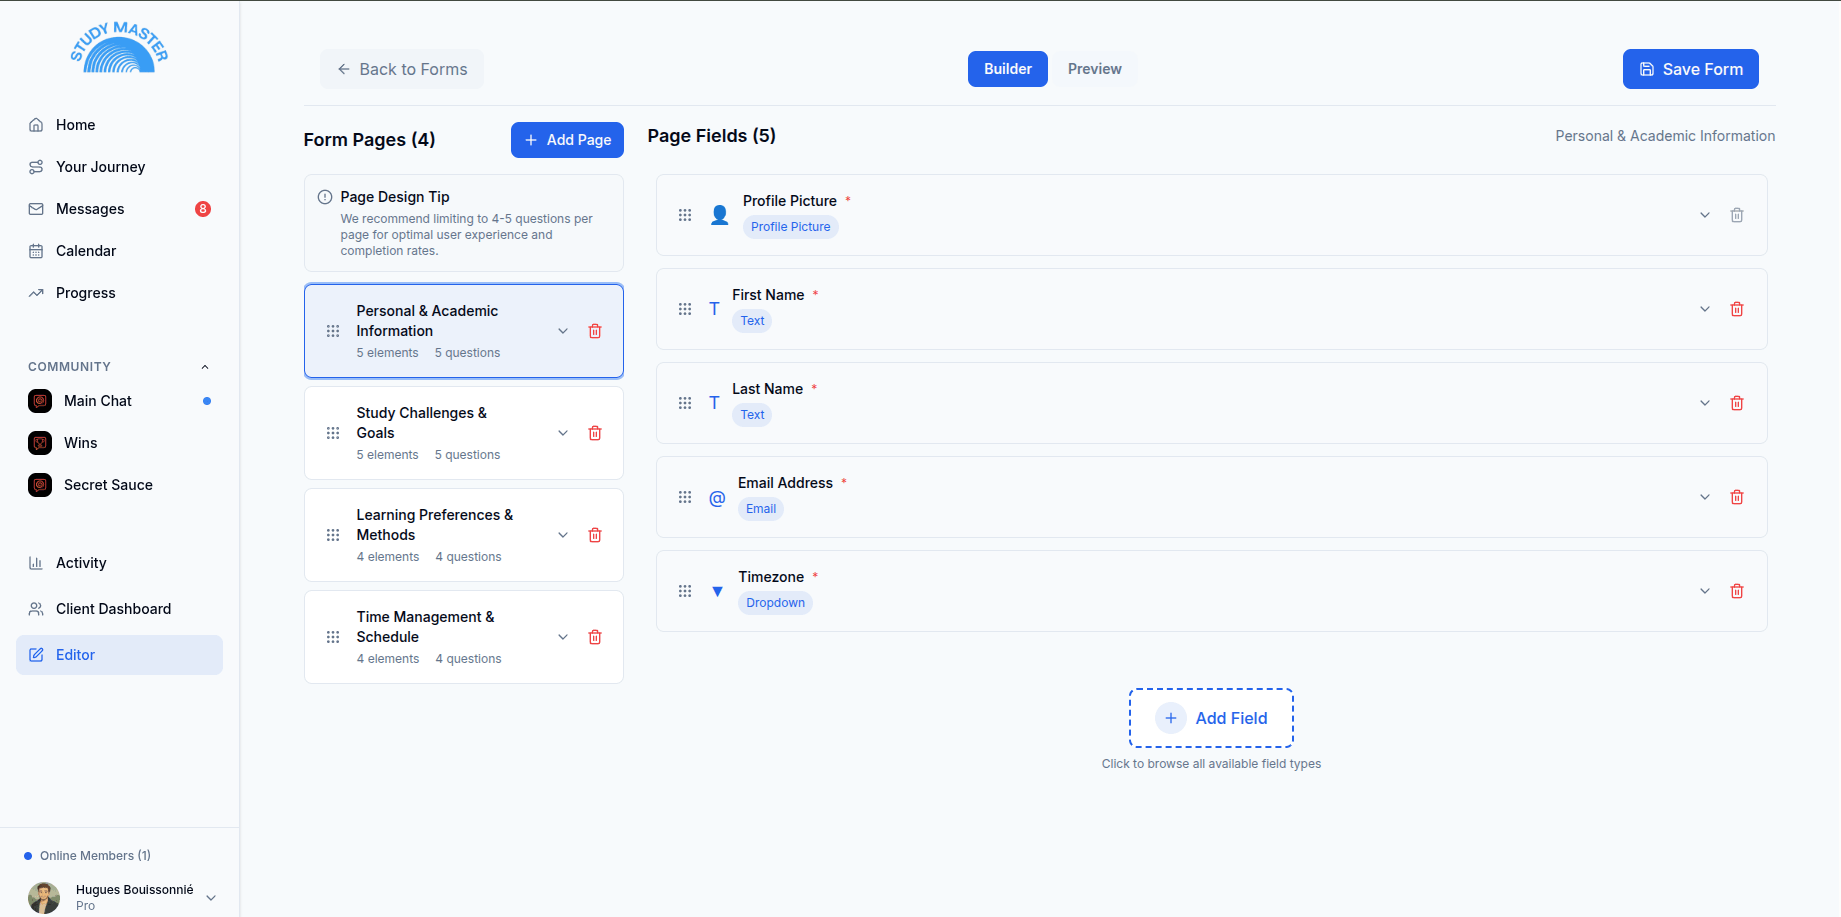Select the Builder tab
Viewport: 1841px width, 917px height.
coord(1007,69)
